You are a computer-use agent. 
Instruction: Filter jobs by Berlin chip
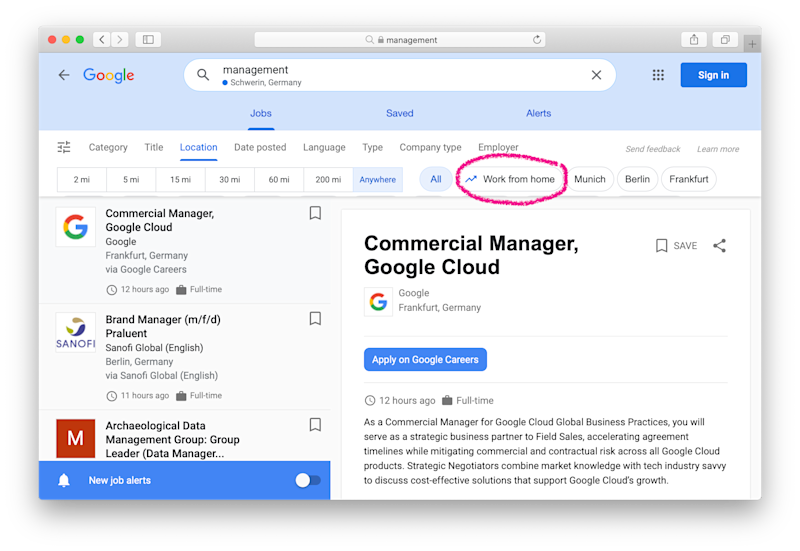[637, 179]
